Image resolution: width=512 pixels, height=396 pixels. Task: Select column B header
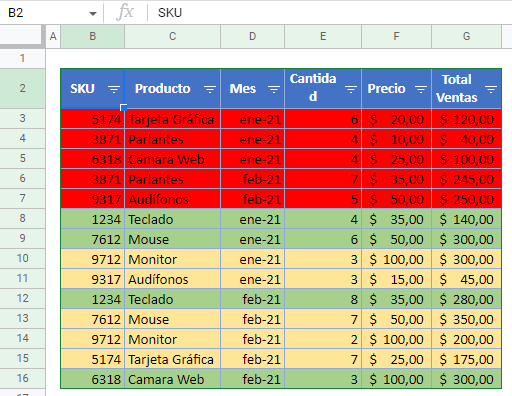[x=93, y=36]
